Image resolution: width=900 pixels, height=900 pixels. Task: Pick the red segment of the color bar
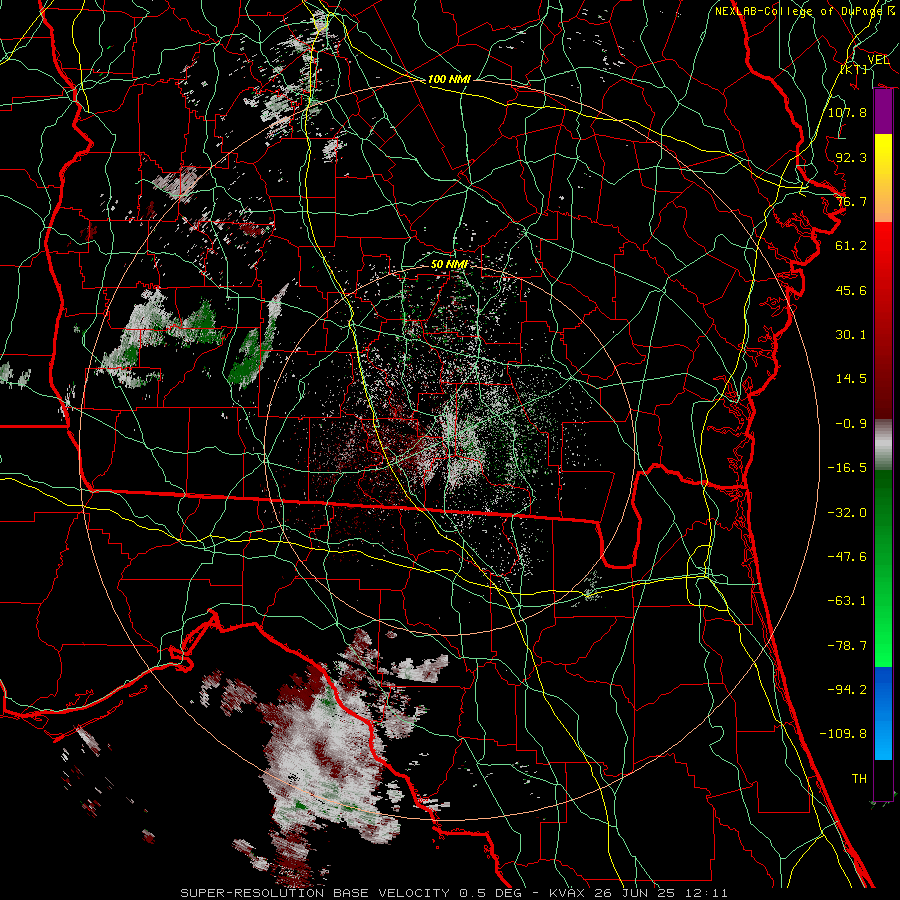[x=883, y=320]
